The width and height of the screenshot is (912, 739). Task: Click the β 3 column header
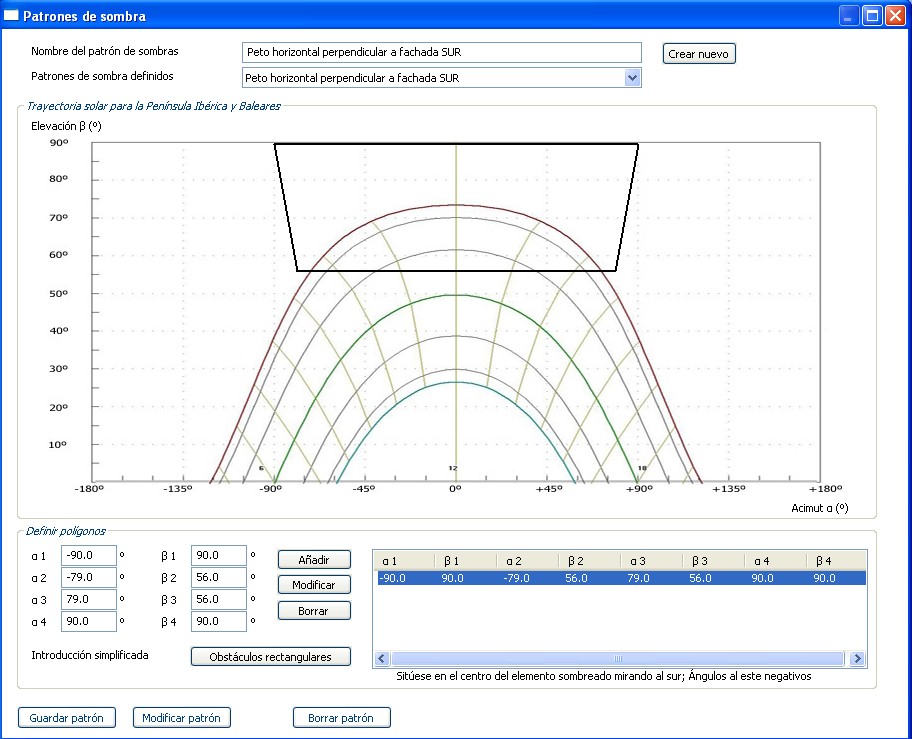pos(713,561)
